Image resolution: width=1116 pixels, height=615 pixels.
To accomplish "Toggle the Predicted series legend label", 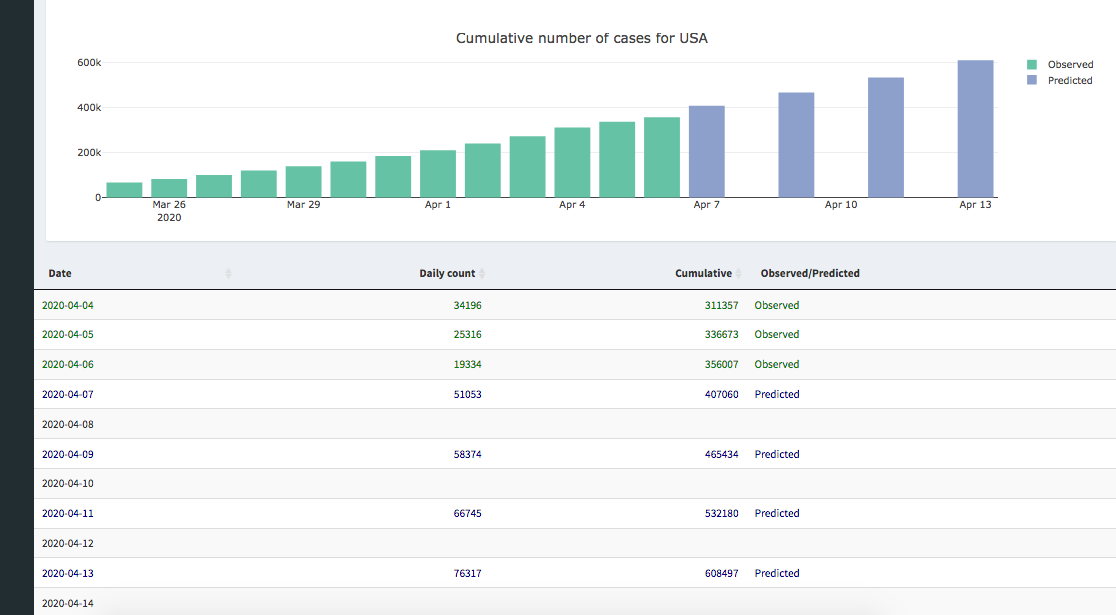I will click(1069, 81).
